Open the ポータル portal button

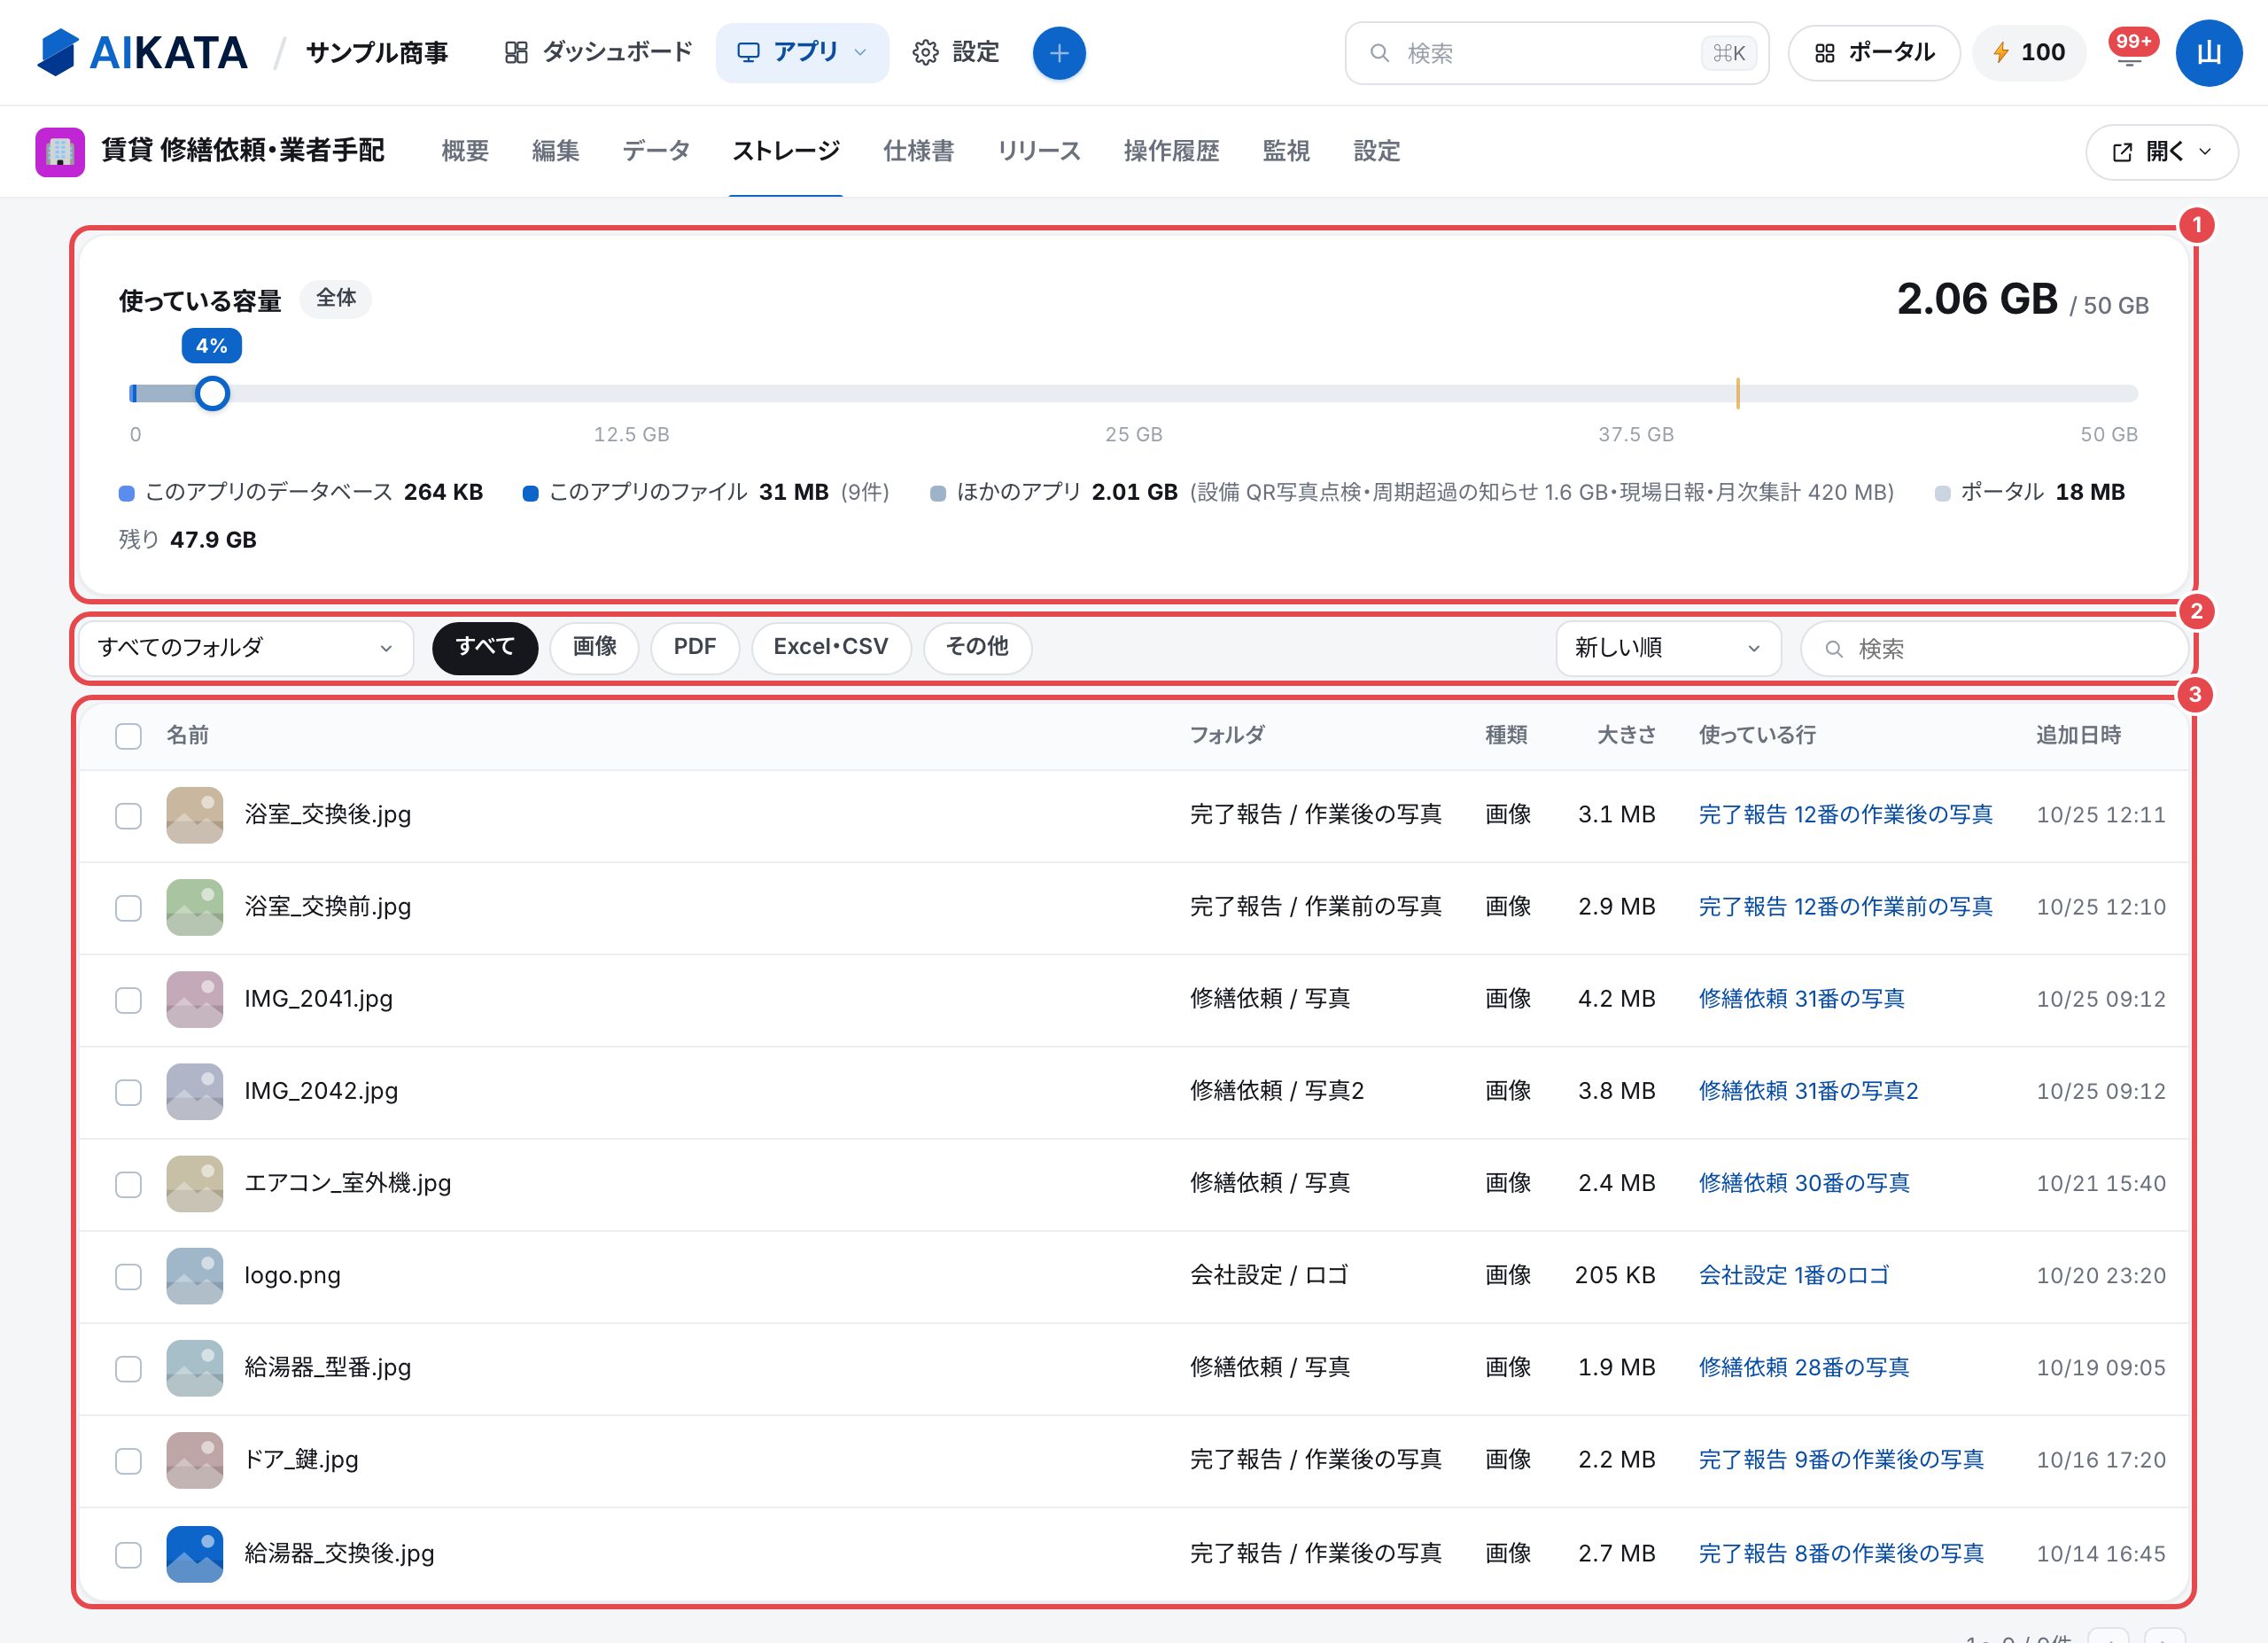coord(1874,53)
